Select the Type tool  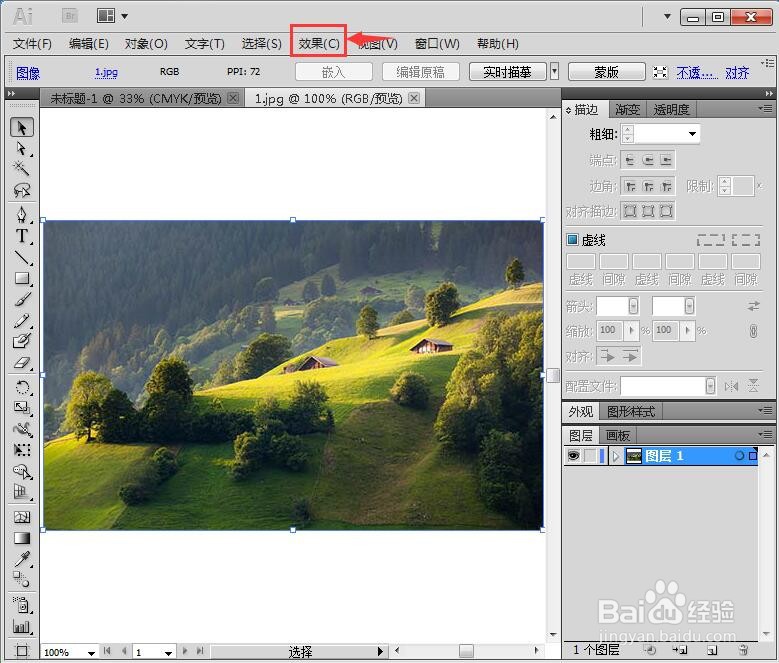[22, 236]
